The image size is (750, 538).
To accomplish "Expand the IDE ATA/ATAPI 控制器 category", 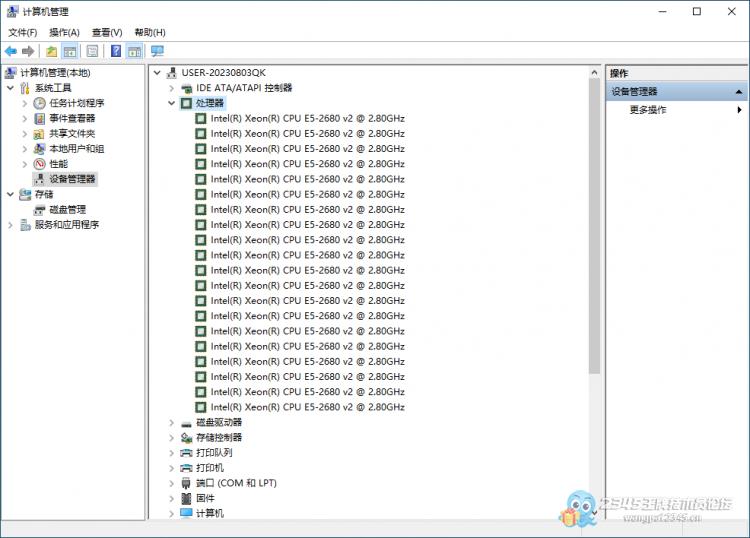I will coord(172,88).
